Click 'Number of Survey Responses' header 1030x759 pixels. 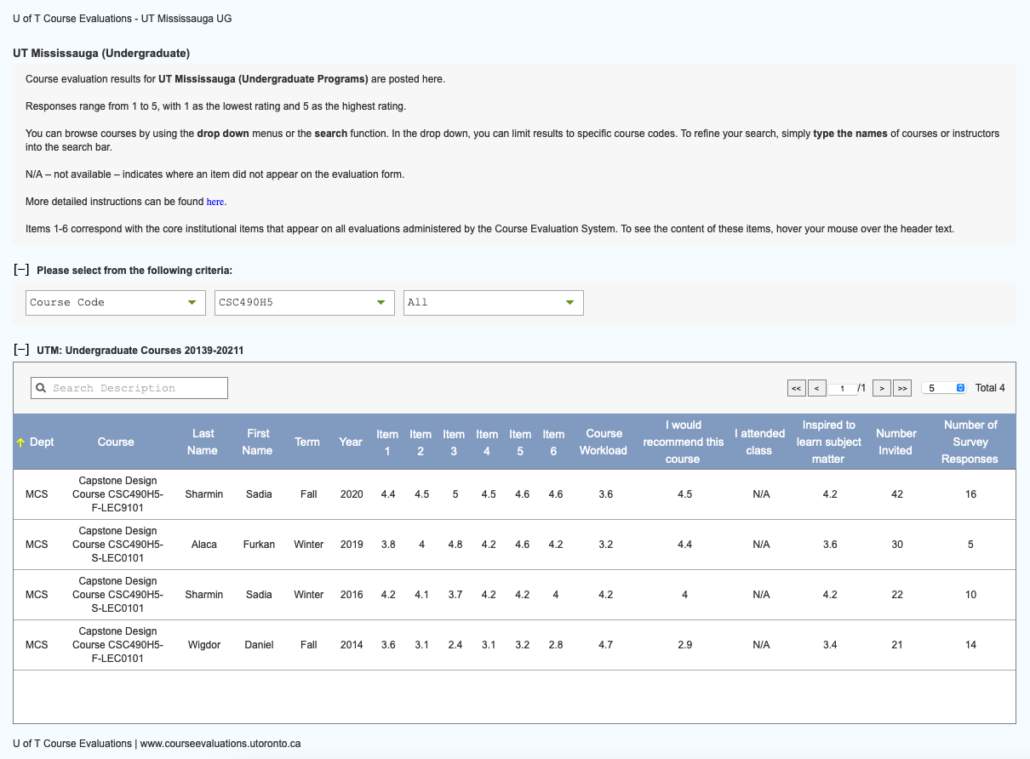pyautogui.click(x=970, y=442)
